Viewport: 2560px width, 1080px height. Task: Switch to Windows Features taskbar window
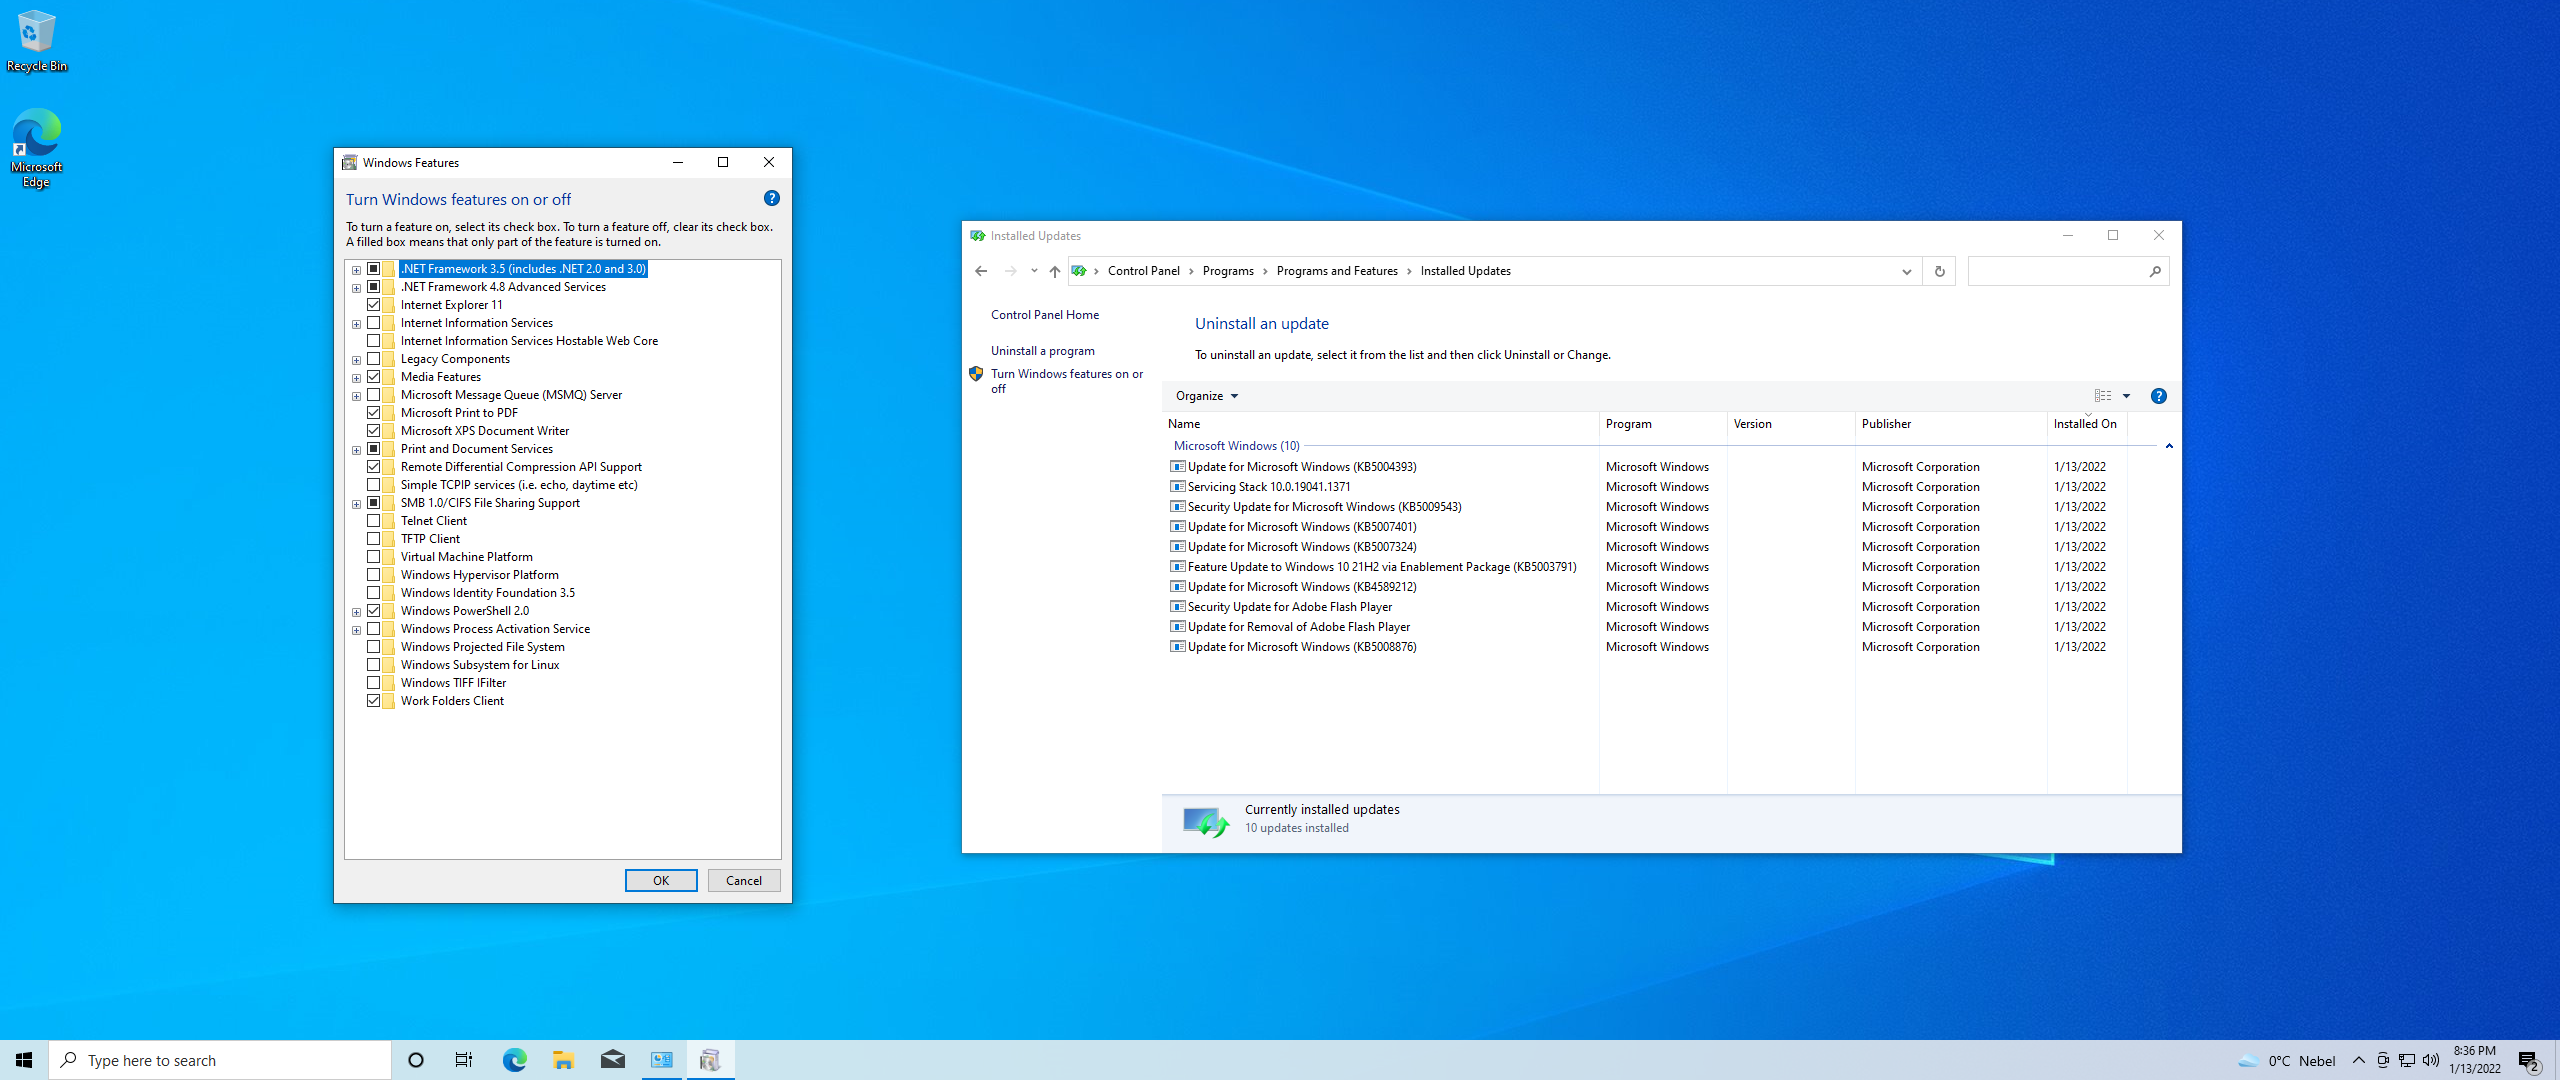coord(711,1060)
